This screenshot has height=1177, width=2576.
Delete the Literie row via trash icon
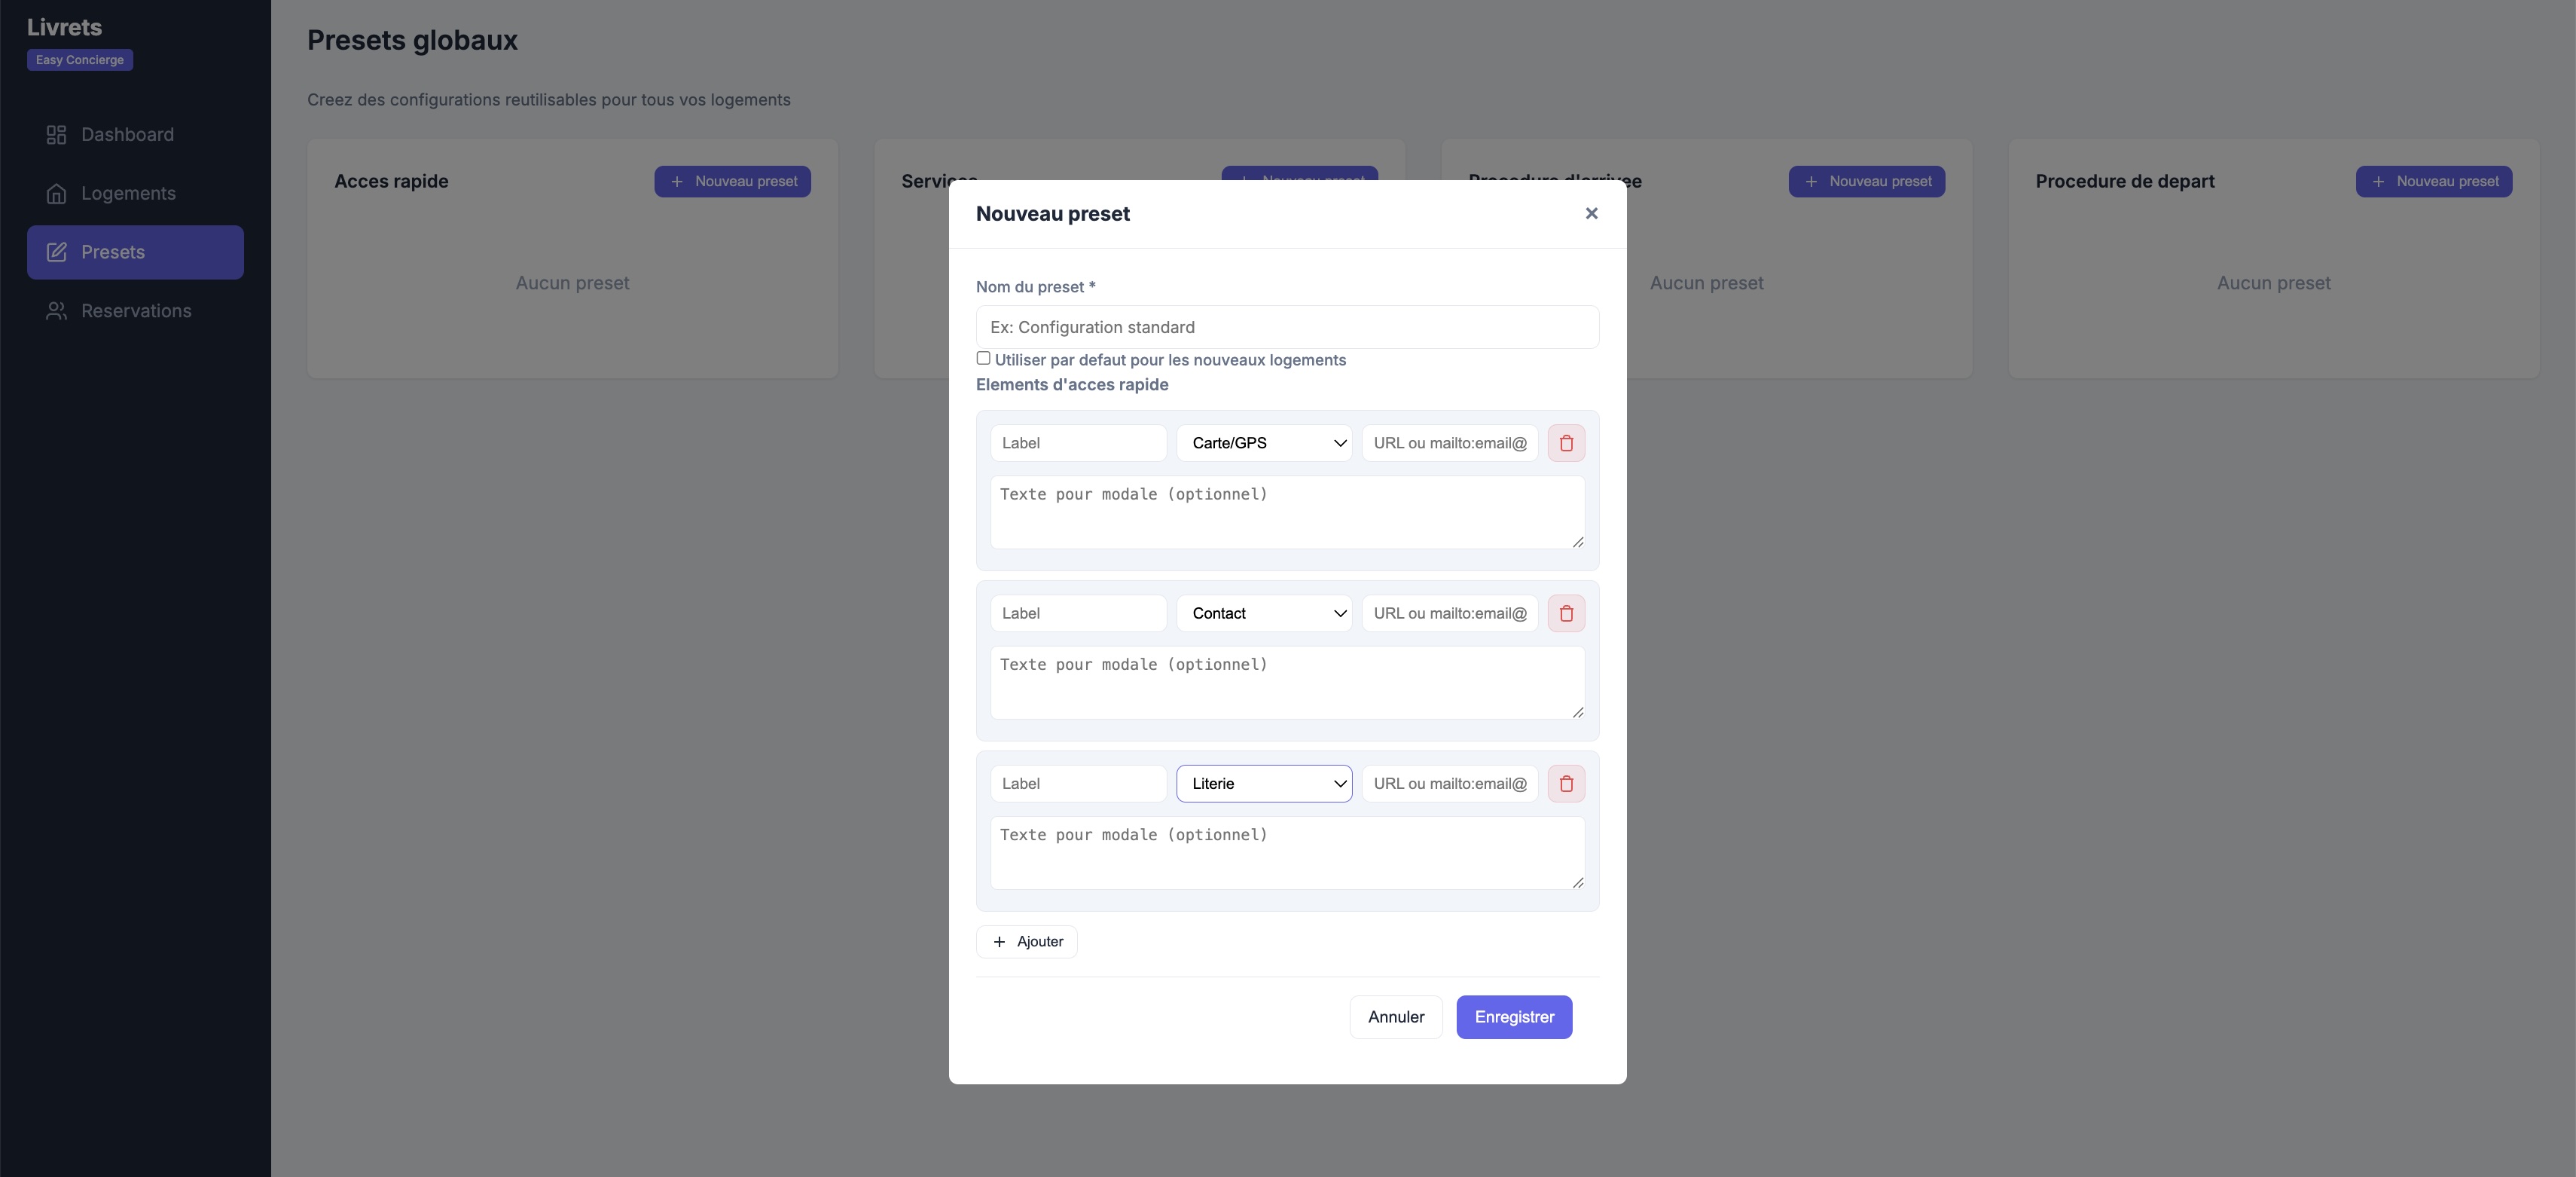coord(1565,784)
